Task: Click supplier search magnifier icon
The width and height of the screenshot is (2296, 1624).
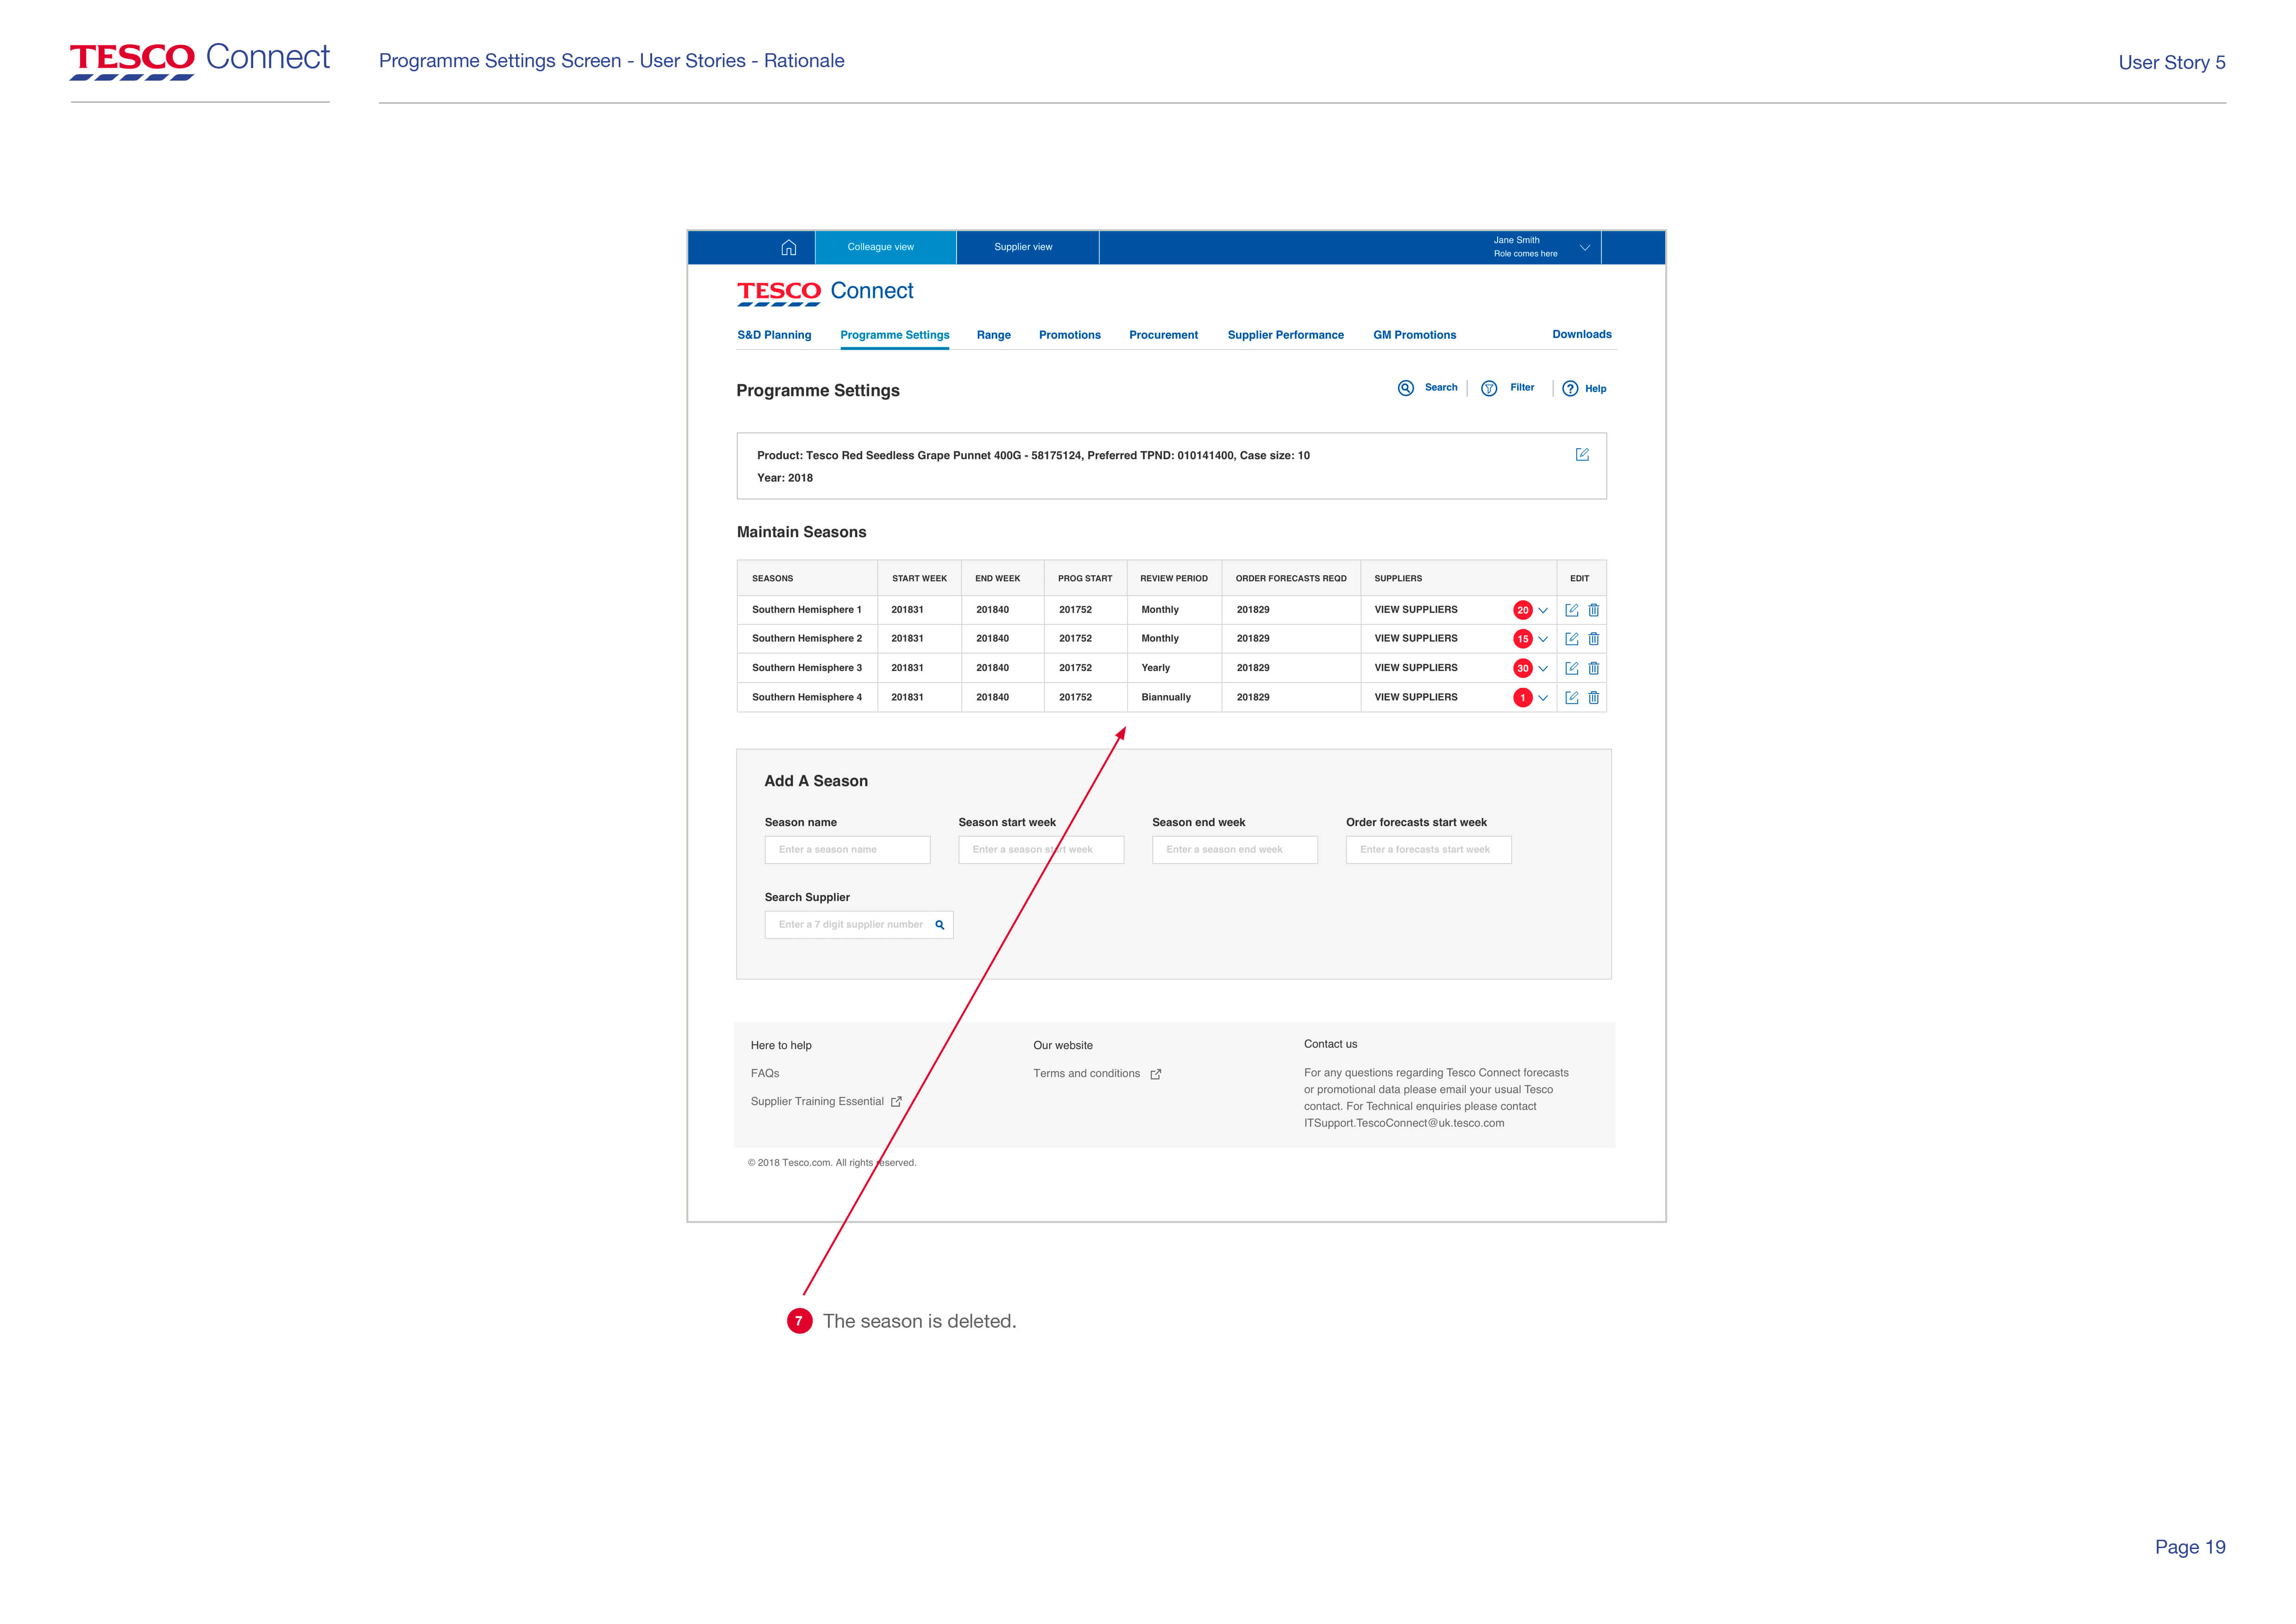Action: pyautogui.click(x=939, y=925)
